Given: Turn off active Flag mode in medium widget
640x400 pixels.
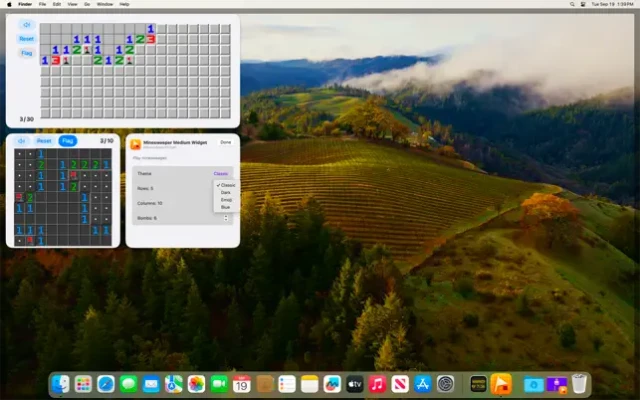Looking at the screenshot, I should (67, 141).
